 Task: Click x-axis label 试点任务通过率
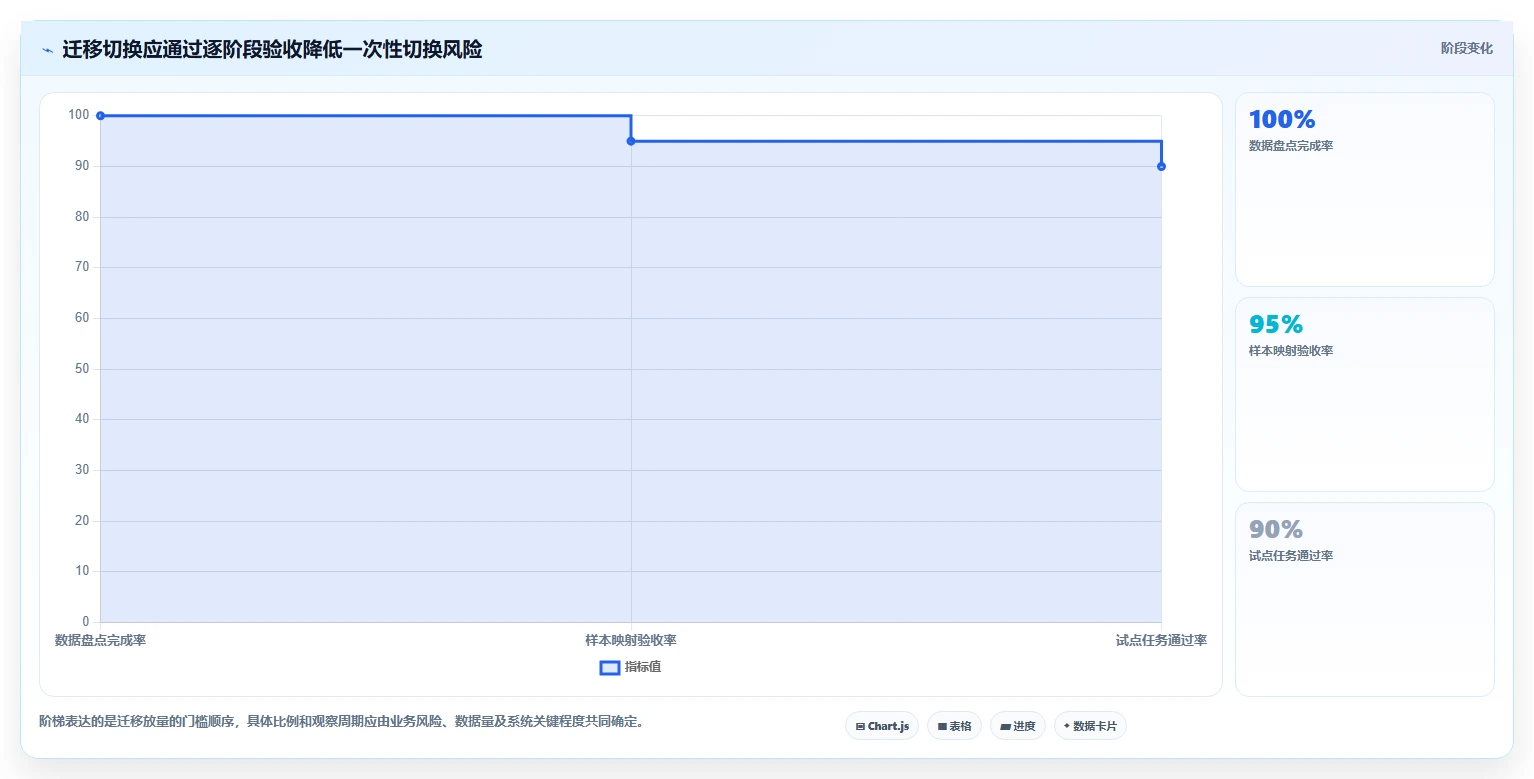[x=1161, y=640]
